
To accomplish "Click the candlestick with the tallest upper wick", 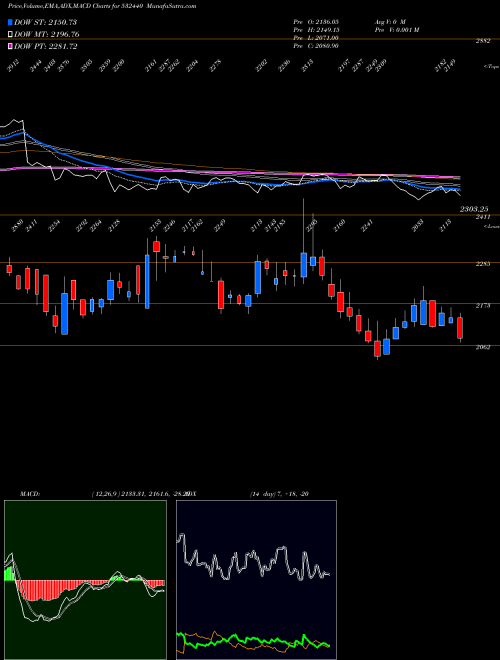I will pos(303,264).
